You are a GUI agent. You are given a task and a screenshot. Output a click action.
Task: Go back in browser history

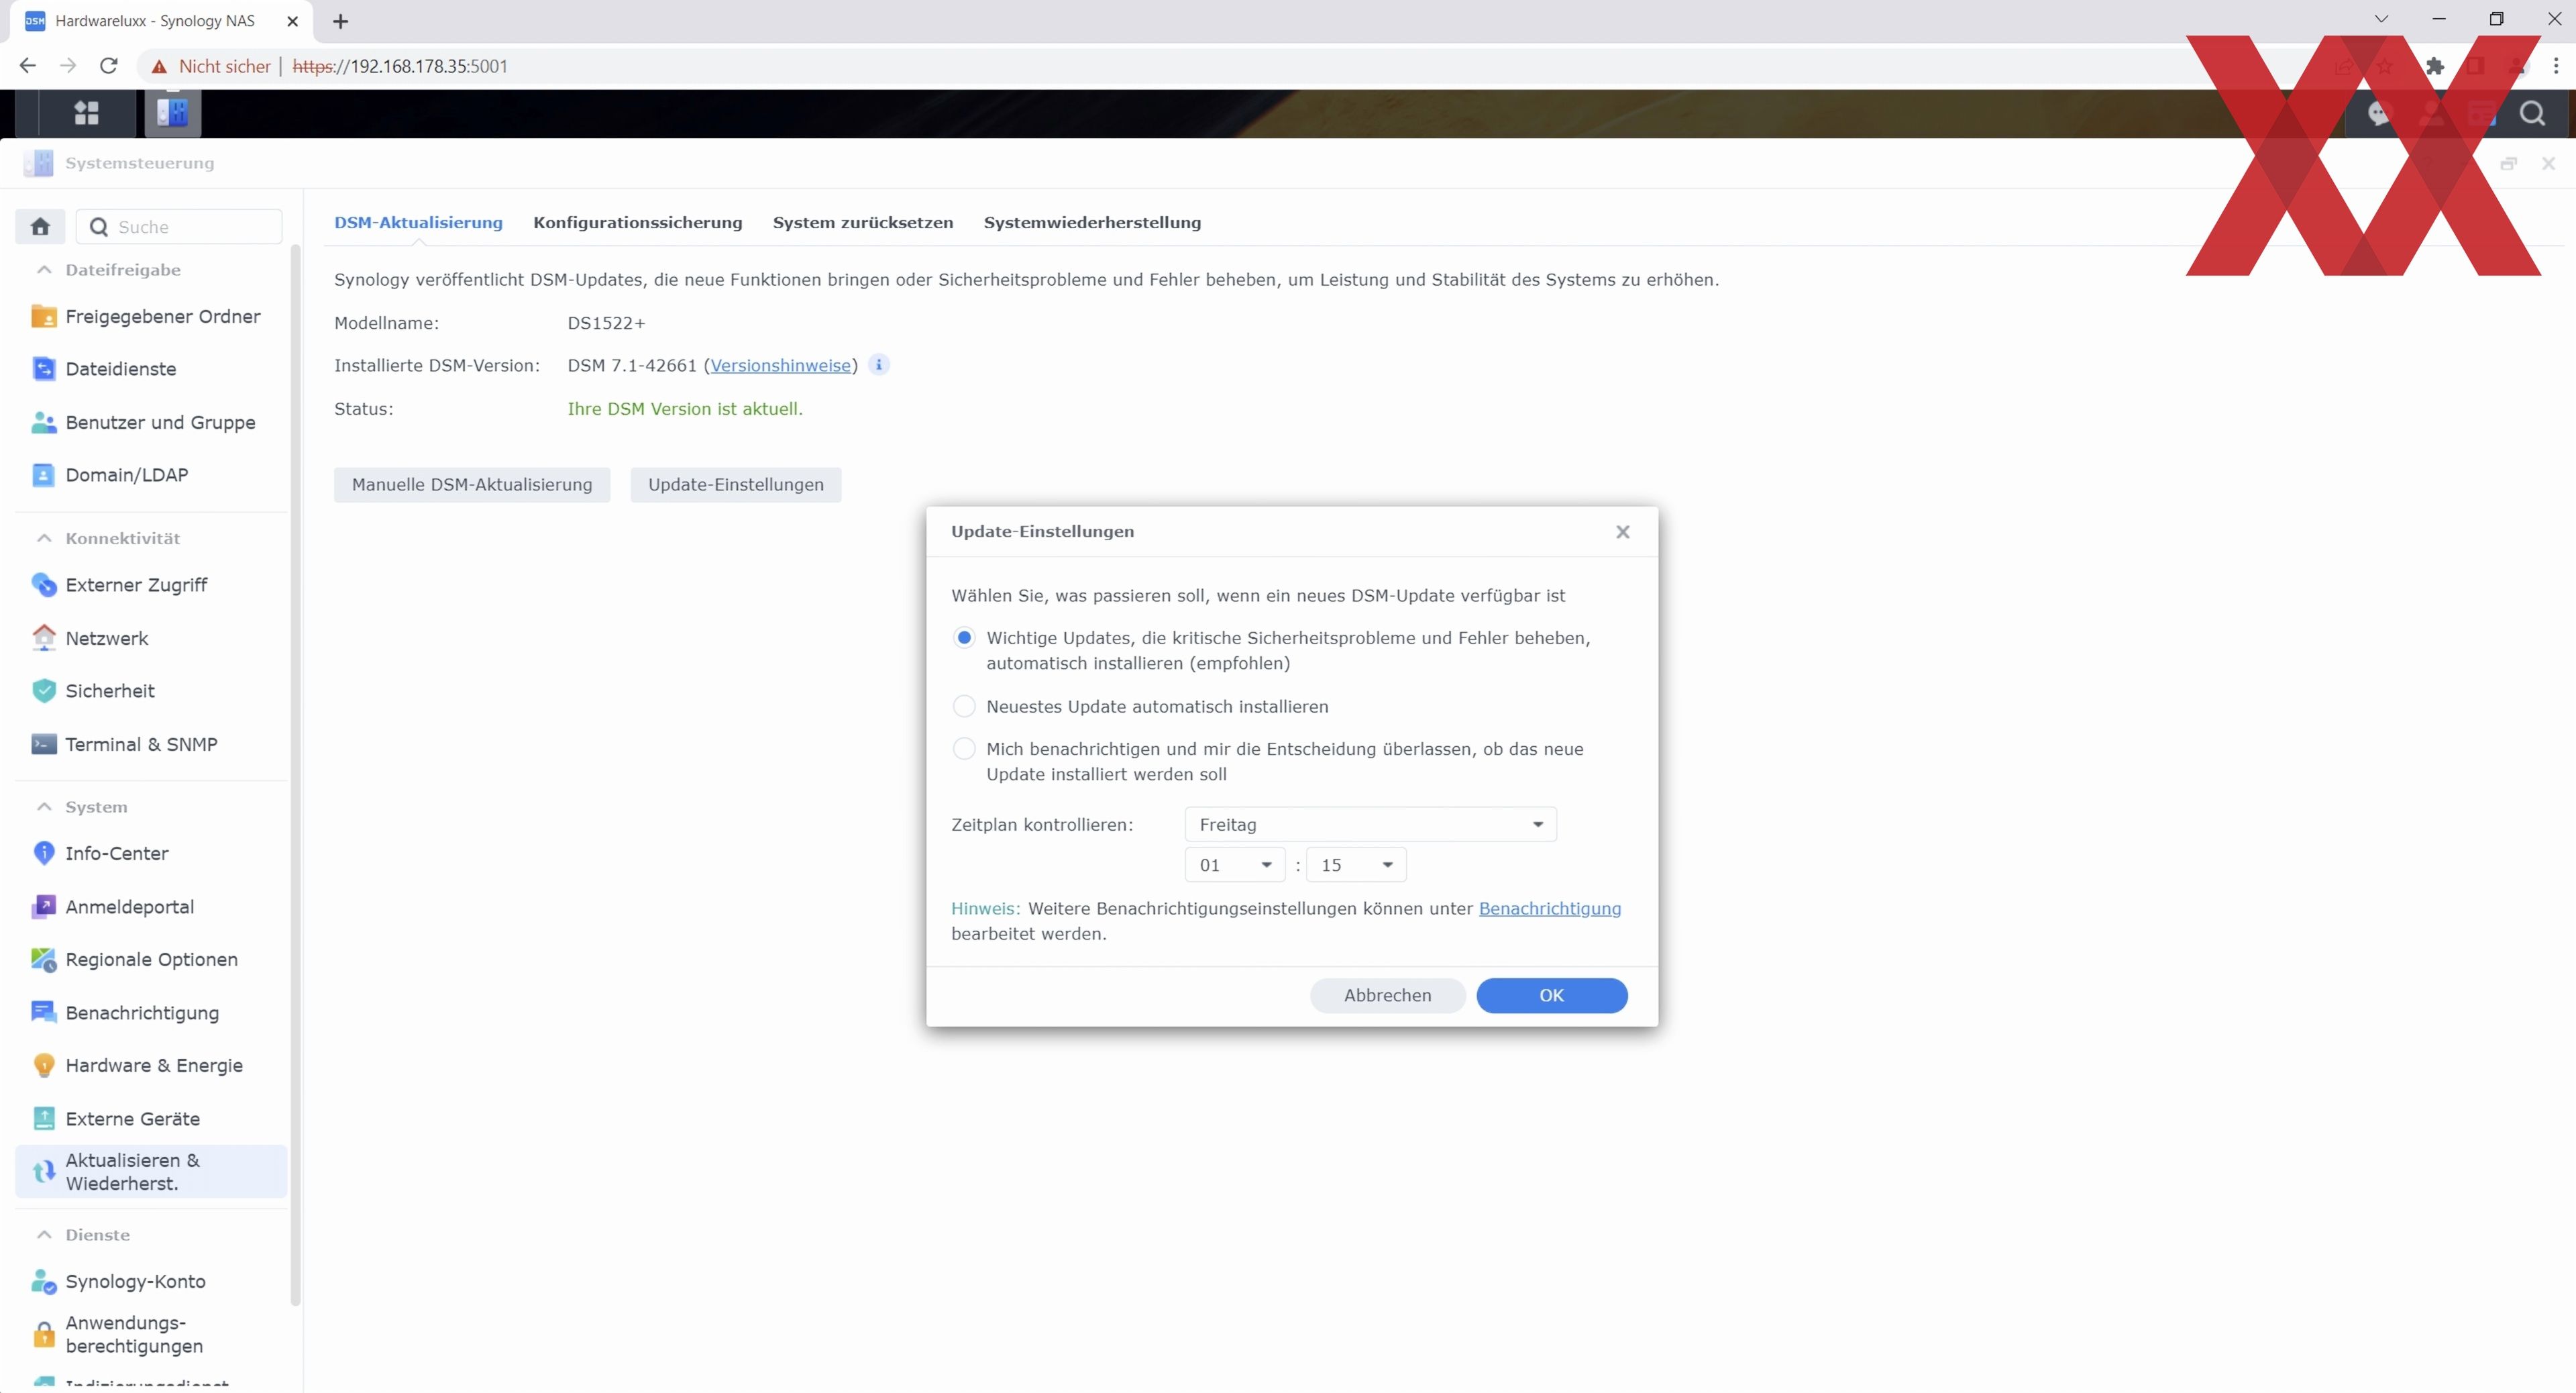point(28,66)
